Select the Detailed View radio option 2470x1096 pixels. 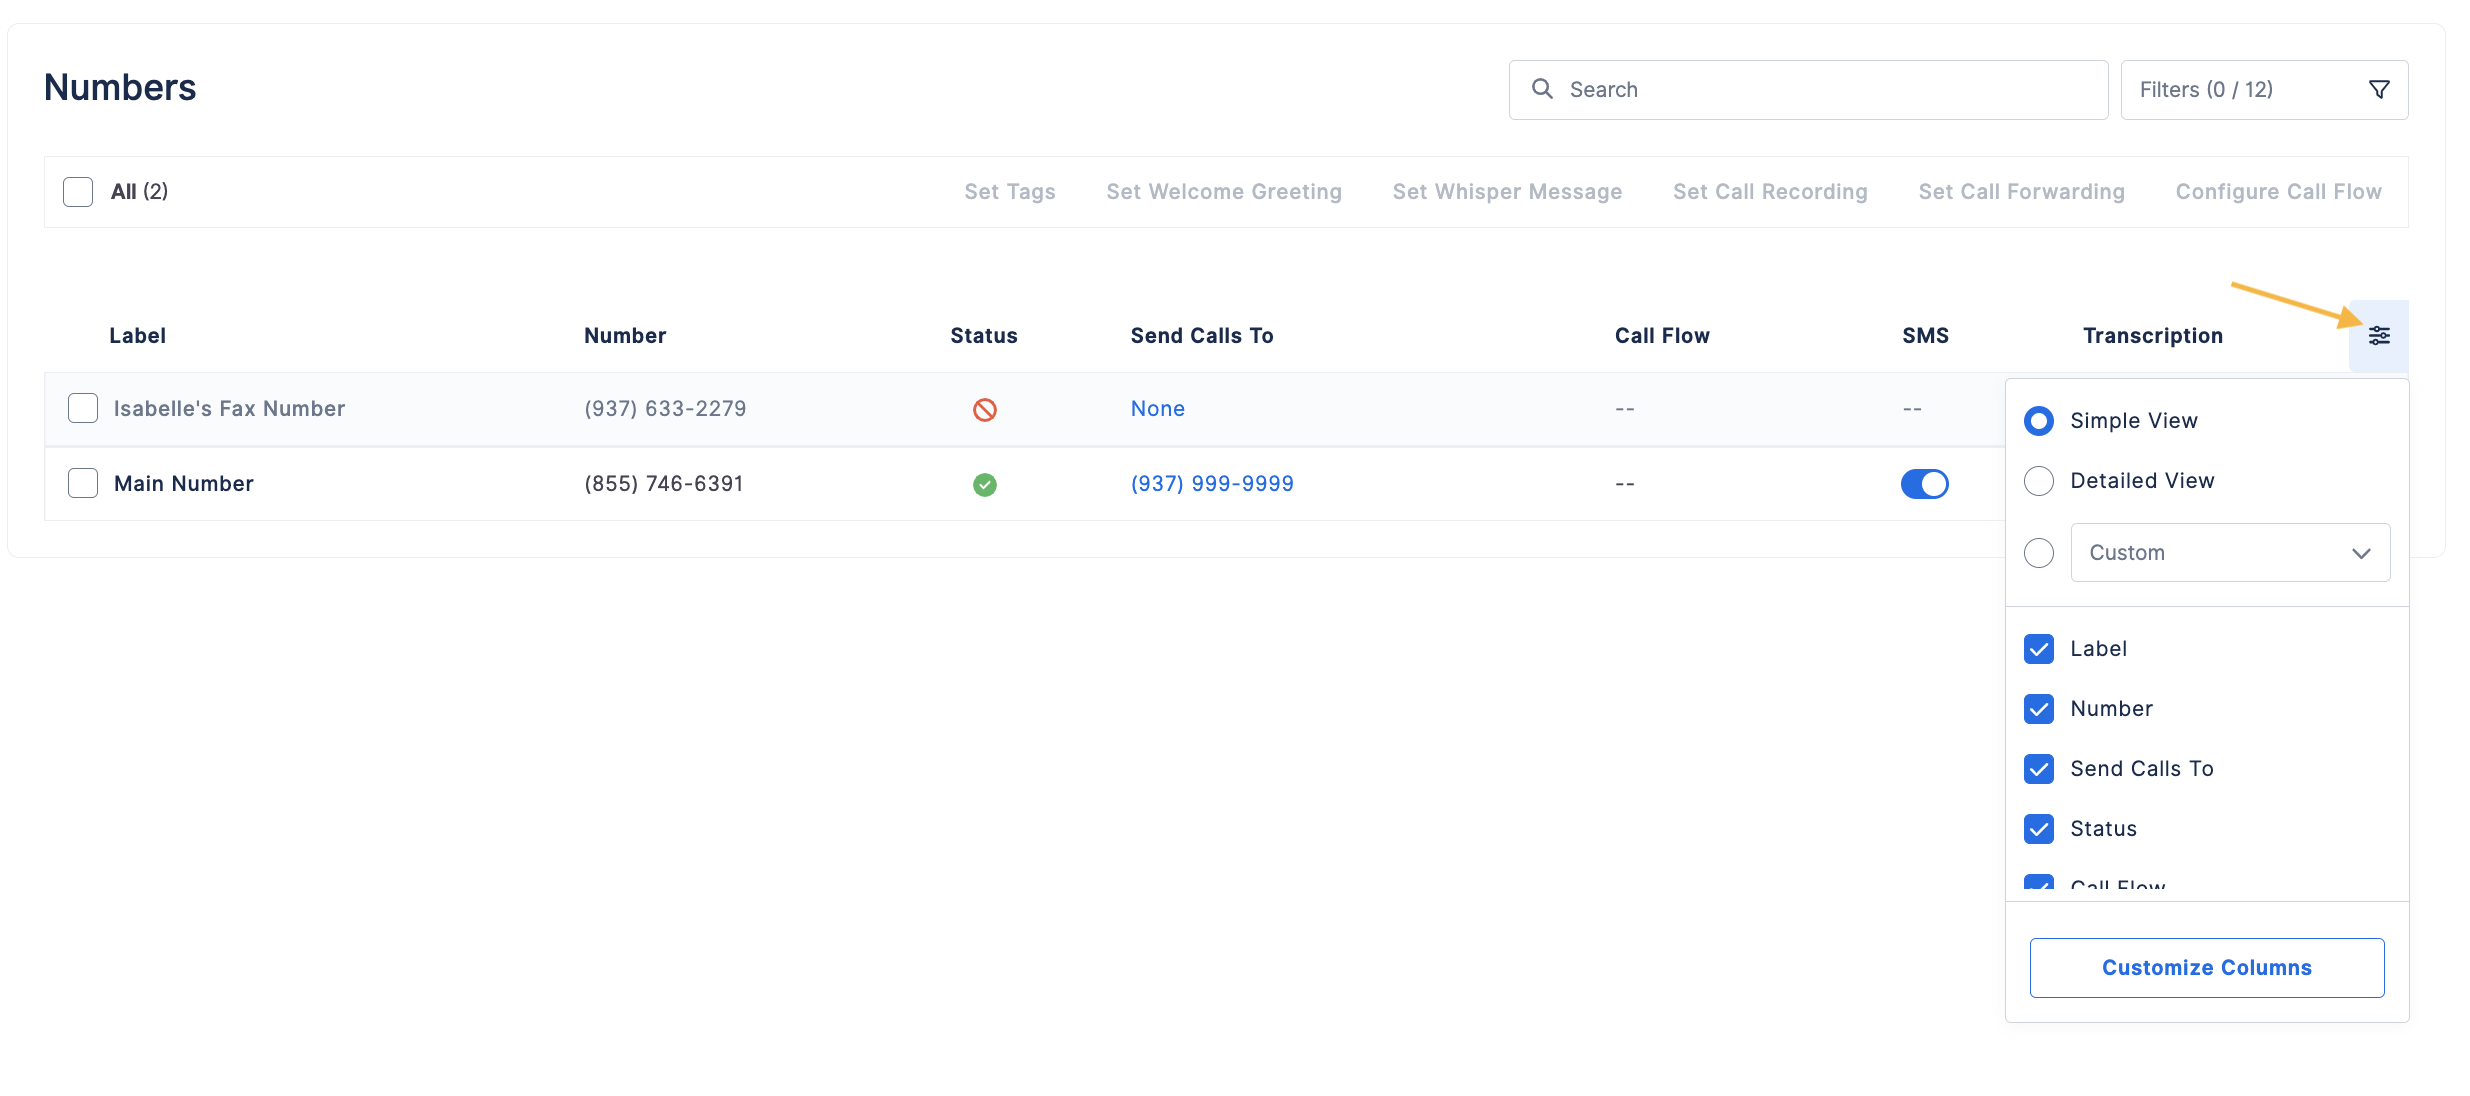2038,481
